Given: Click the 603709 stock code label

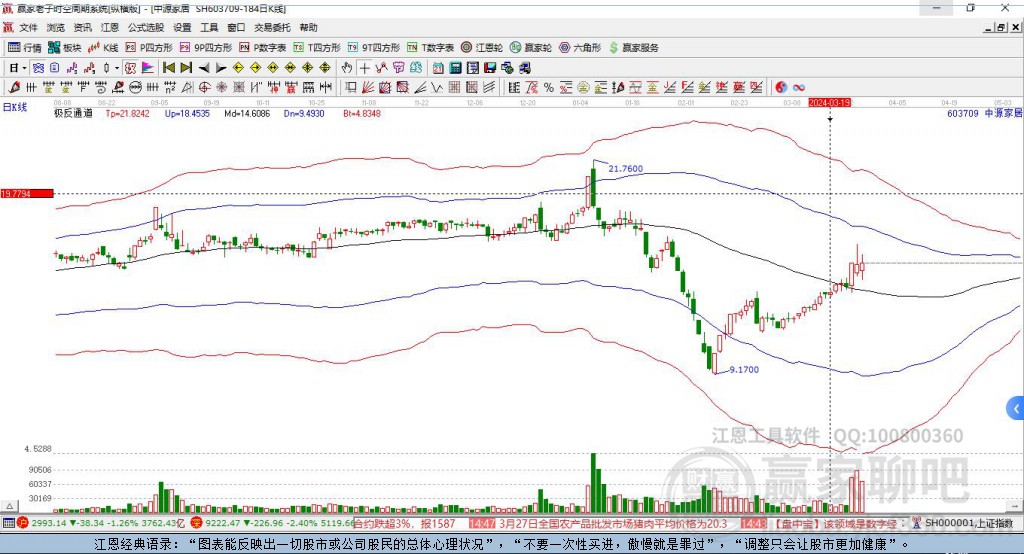Looking at the screenshot, I should click(963, 113).
